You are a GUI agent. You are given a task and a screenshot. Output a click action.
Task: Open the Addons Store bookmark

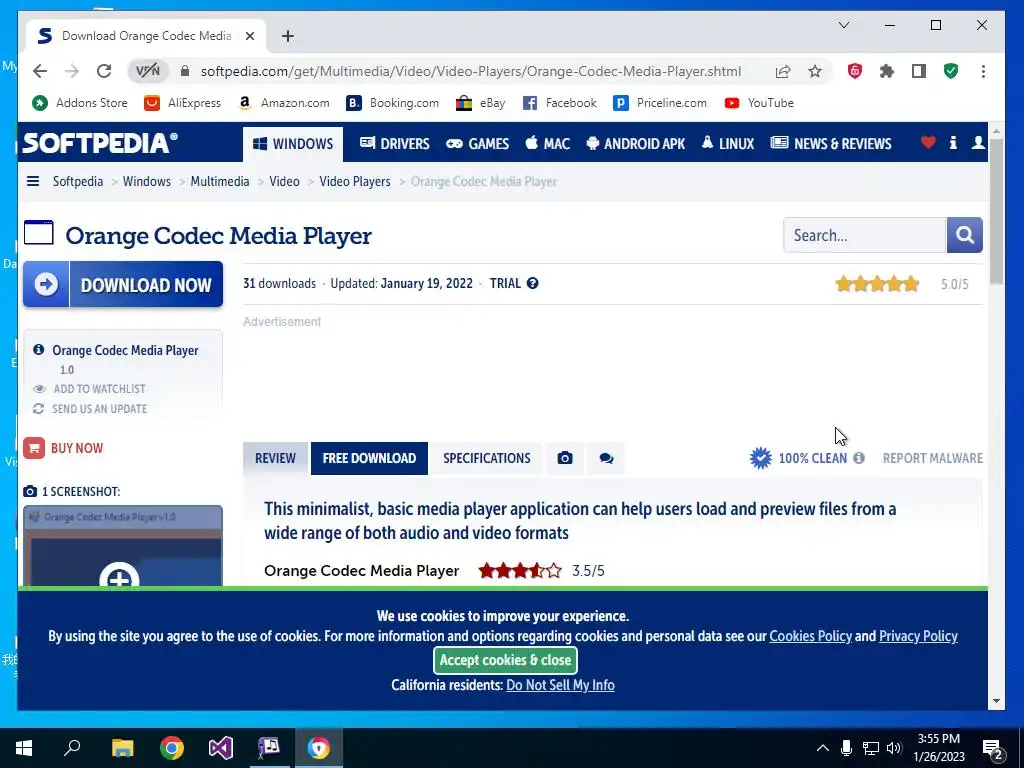point(80,103)
